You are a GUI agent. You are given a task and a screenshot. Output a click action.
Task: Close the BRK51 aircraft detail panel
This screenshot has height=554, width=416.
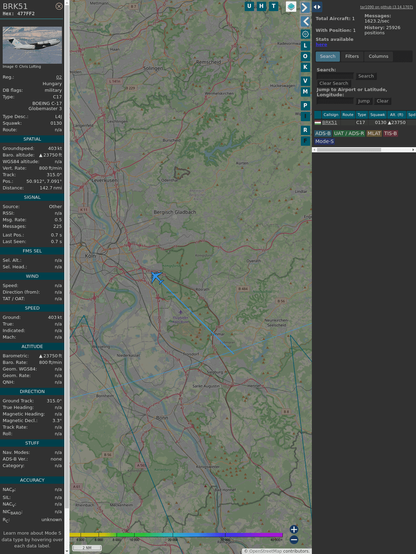[x=59, y=6]
